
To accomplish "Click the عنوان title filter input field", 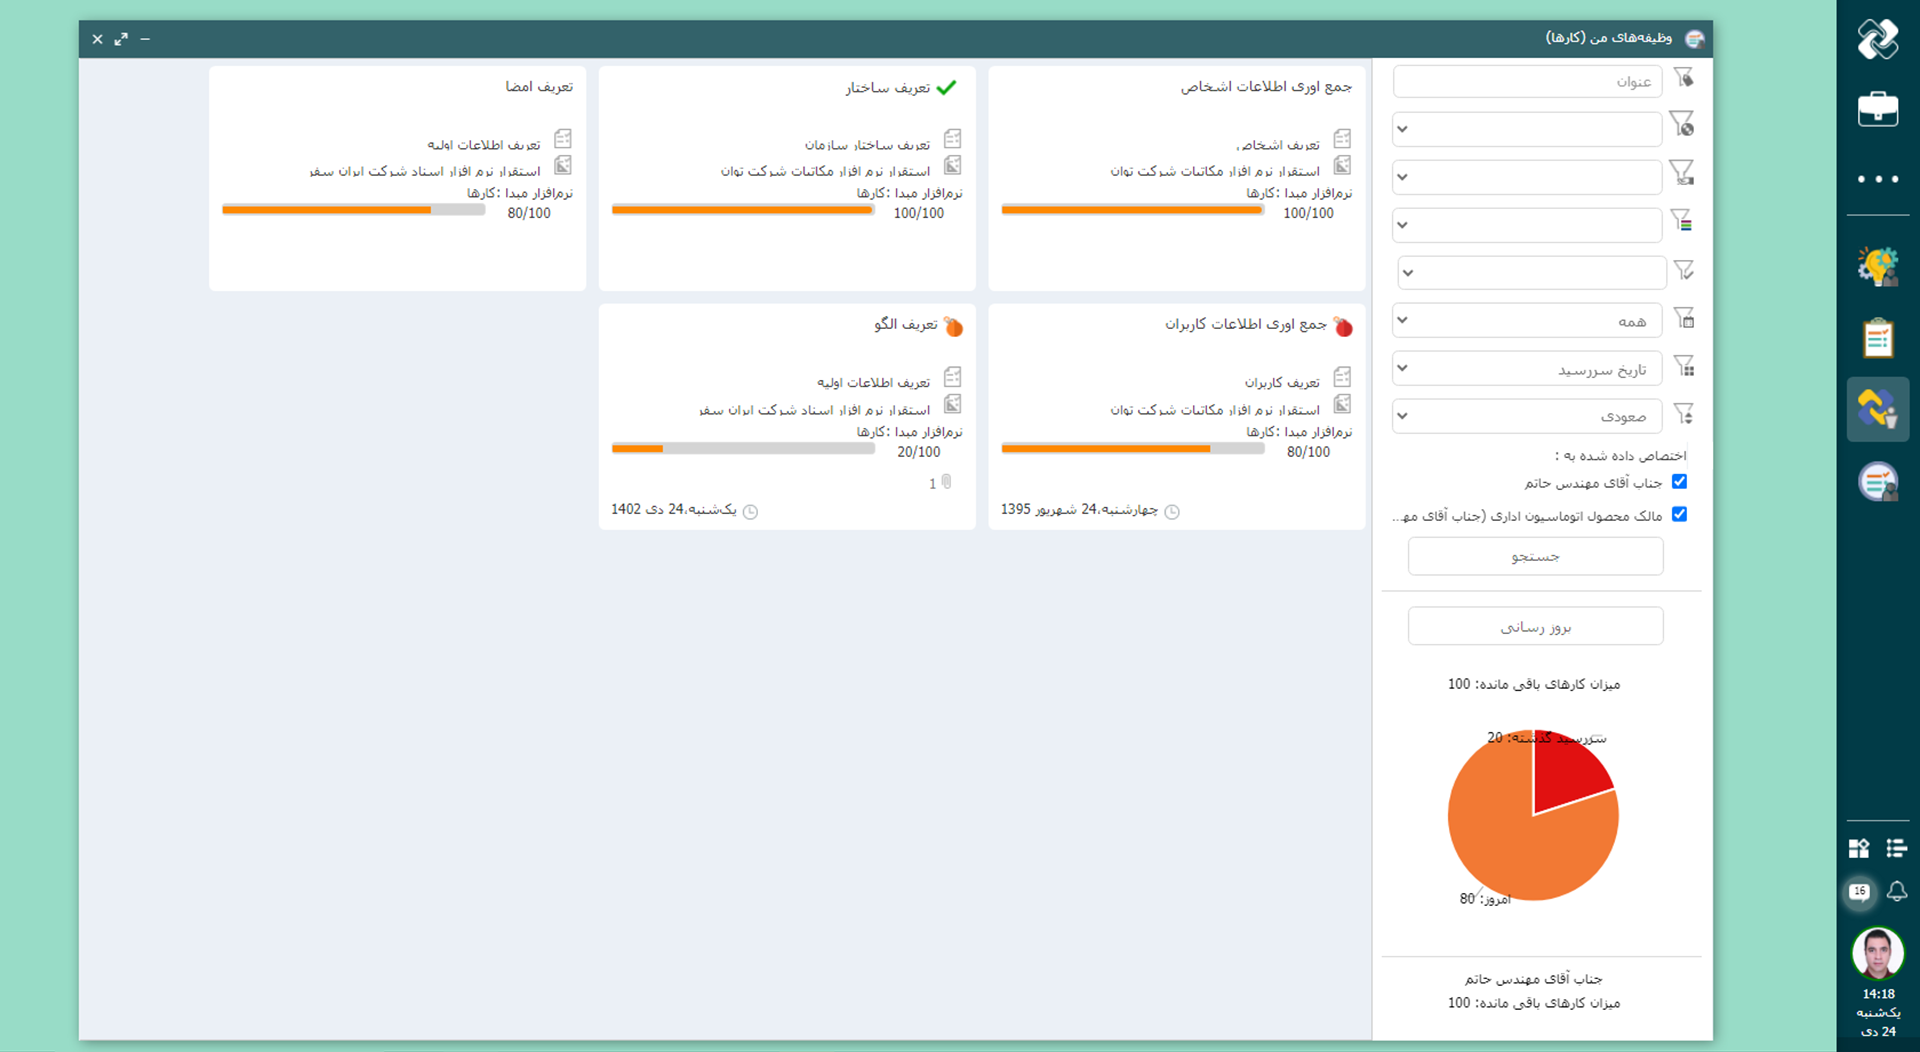I will (1527, 81).
